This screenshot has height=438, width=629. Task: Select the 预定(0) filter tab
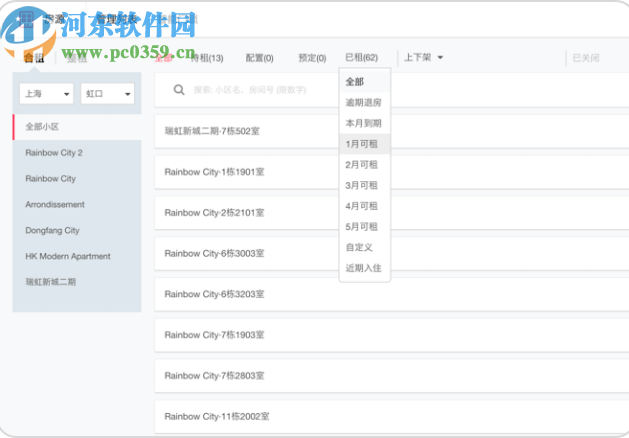pyautogui.click(x=312, y=58)
